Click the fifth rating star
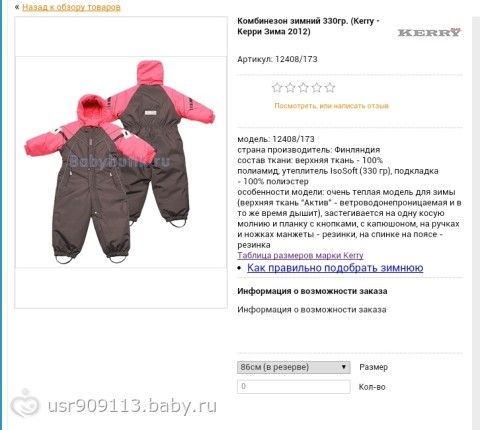This screenshot has height=430, width=480. pos(330,88)
